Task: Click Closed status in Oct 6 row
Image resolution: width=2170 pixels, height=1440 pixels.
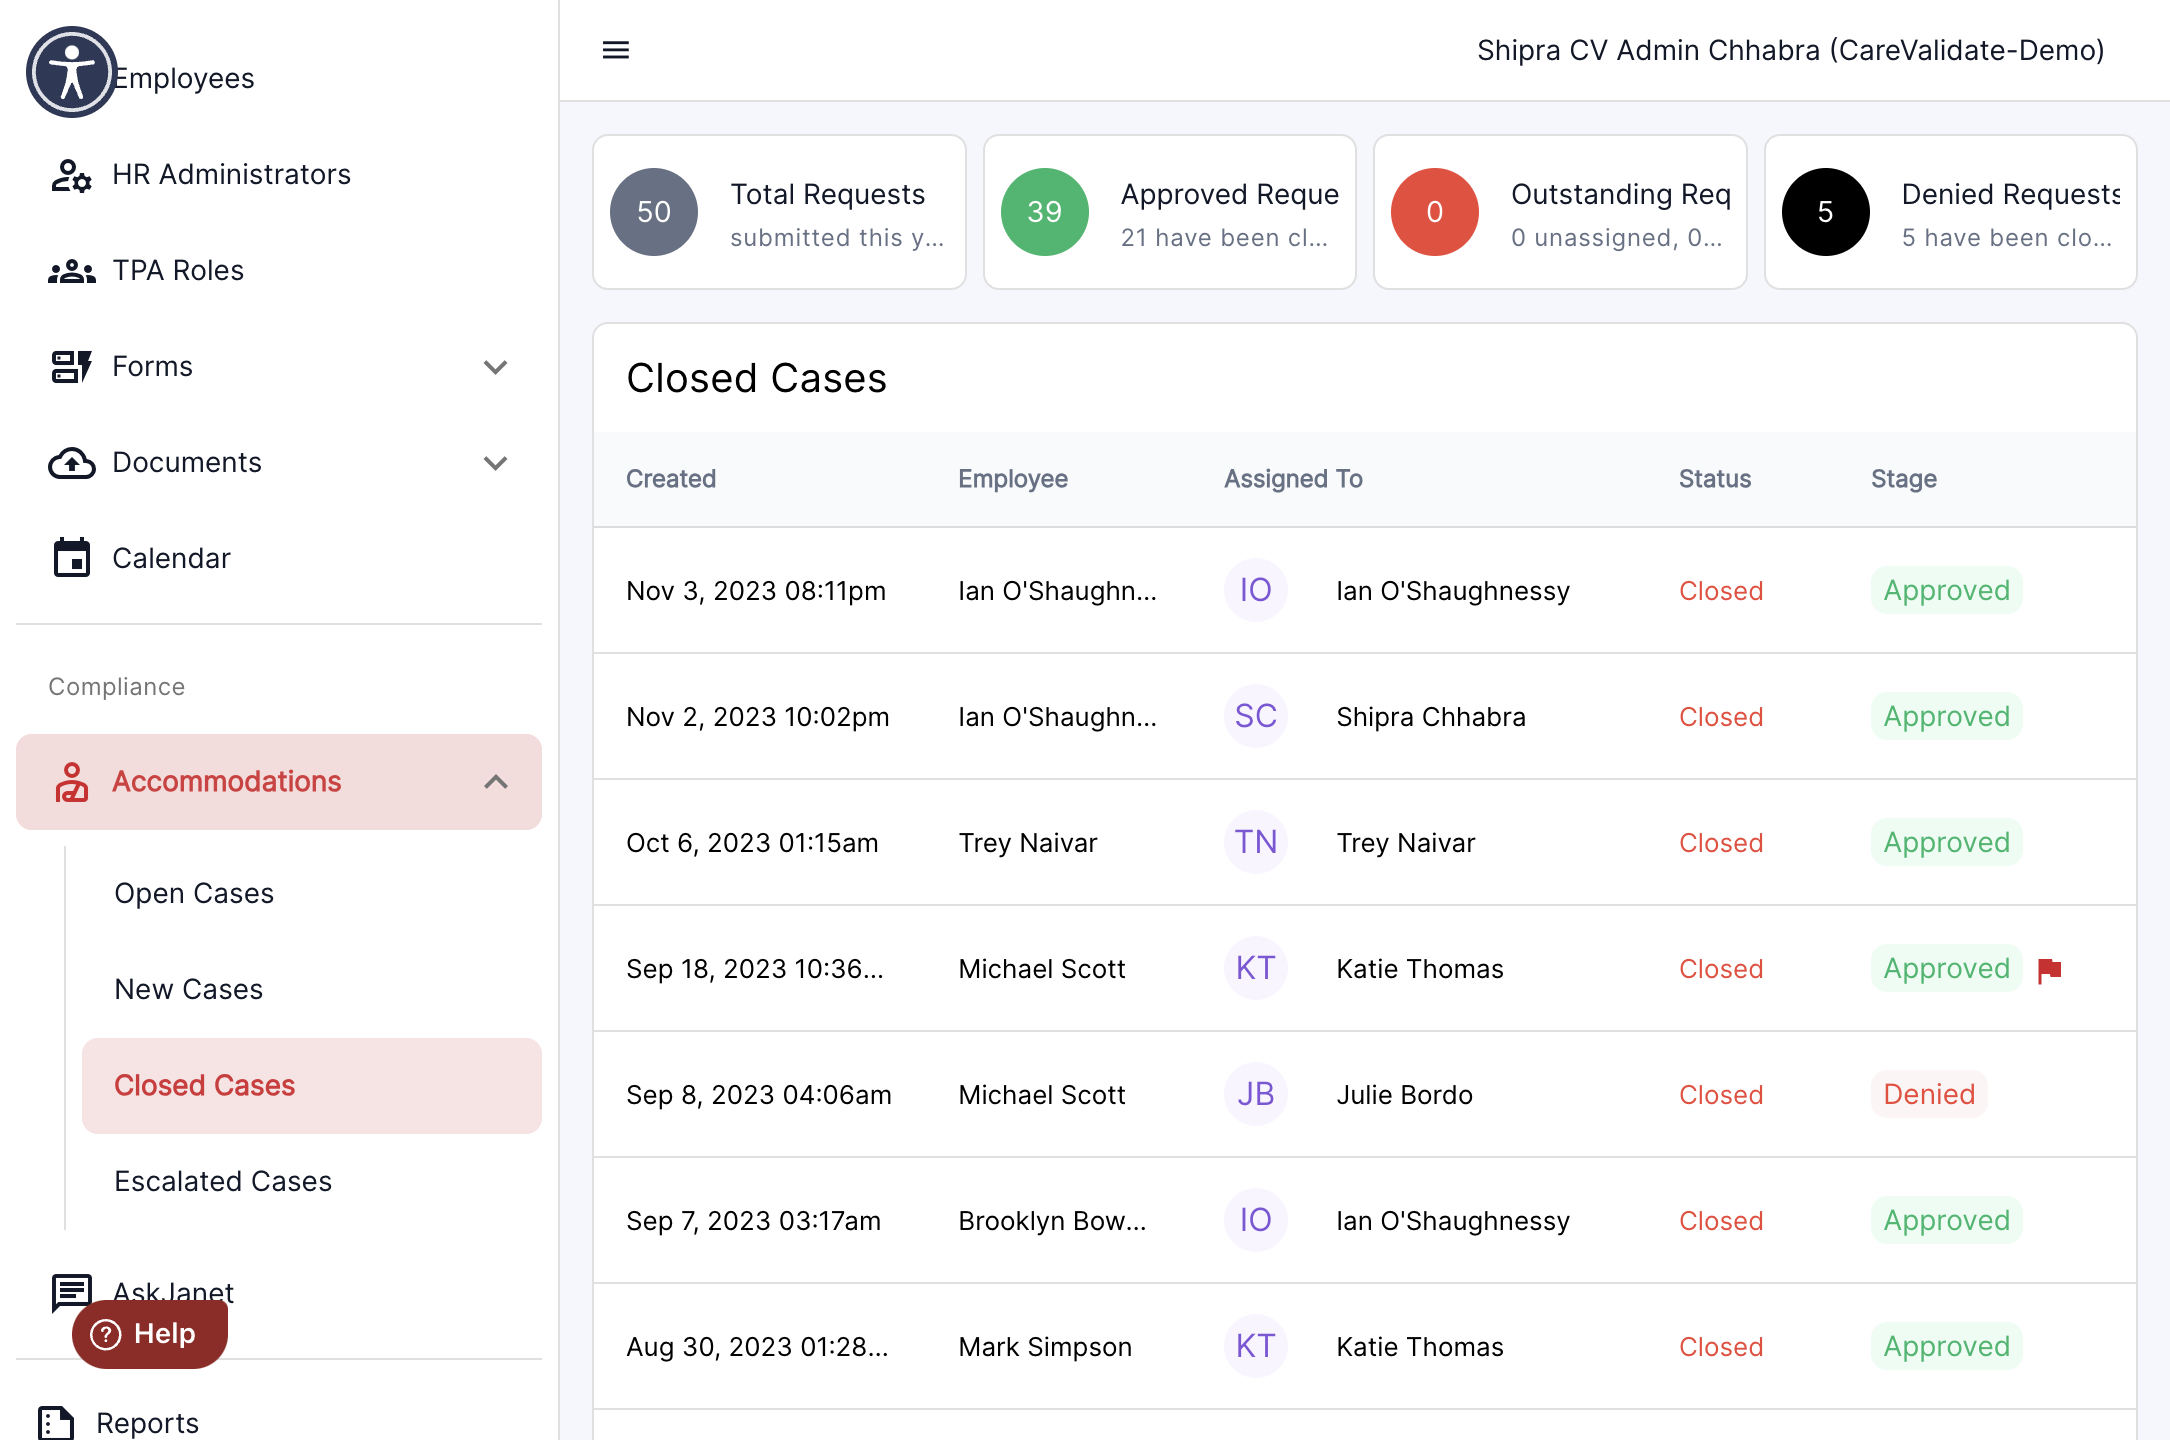Action: (1721, 843)
